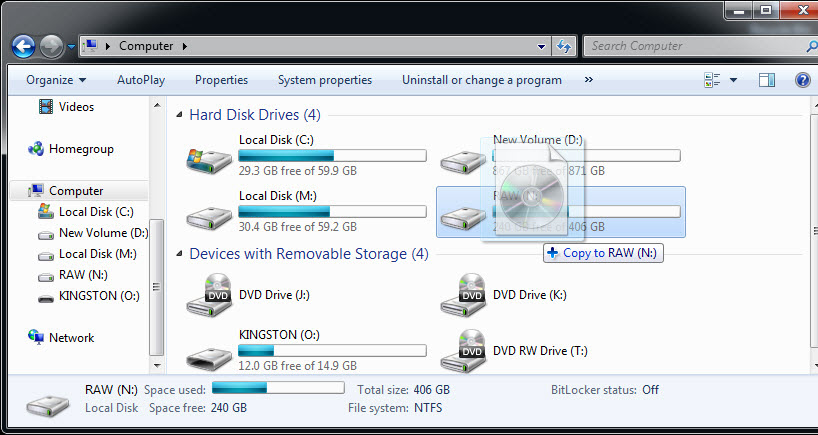Click the File system NTFS value
The height and width of the screenshot is (435, 818).
[x=428, y=408]
